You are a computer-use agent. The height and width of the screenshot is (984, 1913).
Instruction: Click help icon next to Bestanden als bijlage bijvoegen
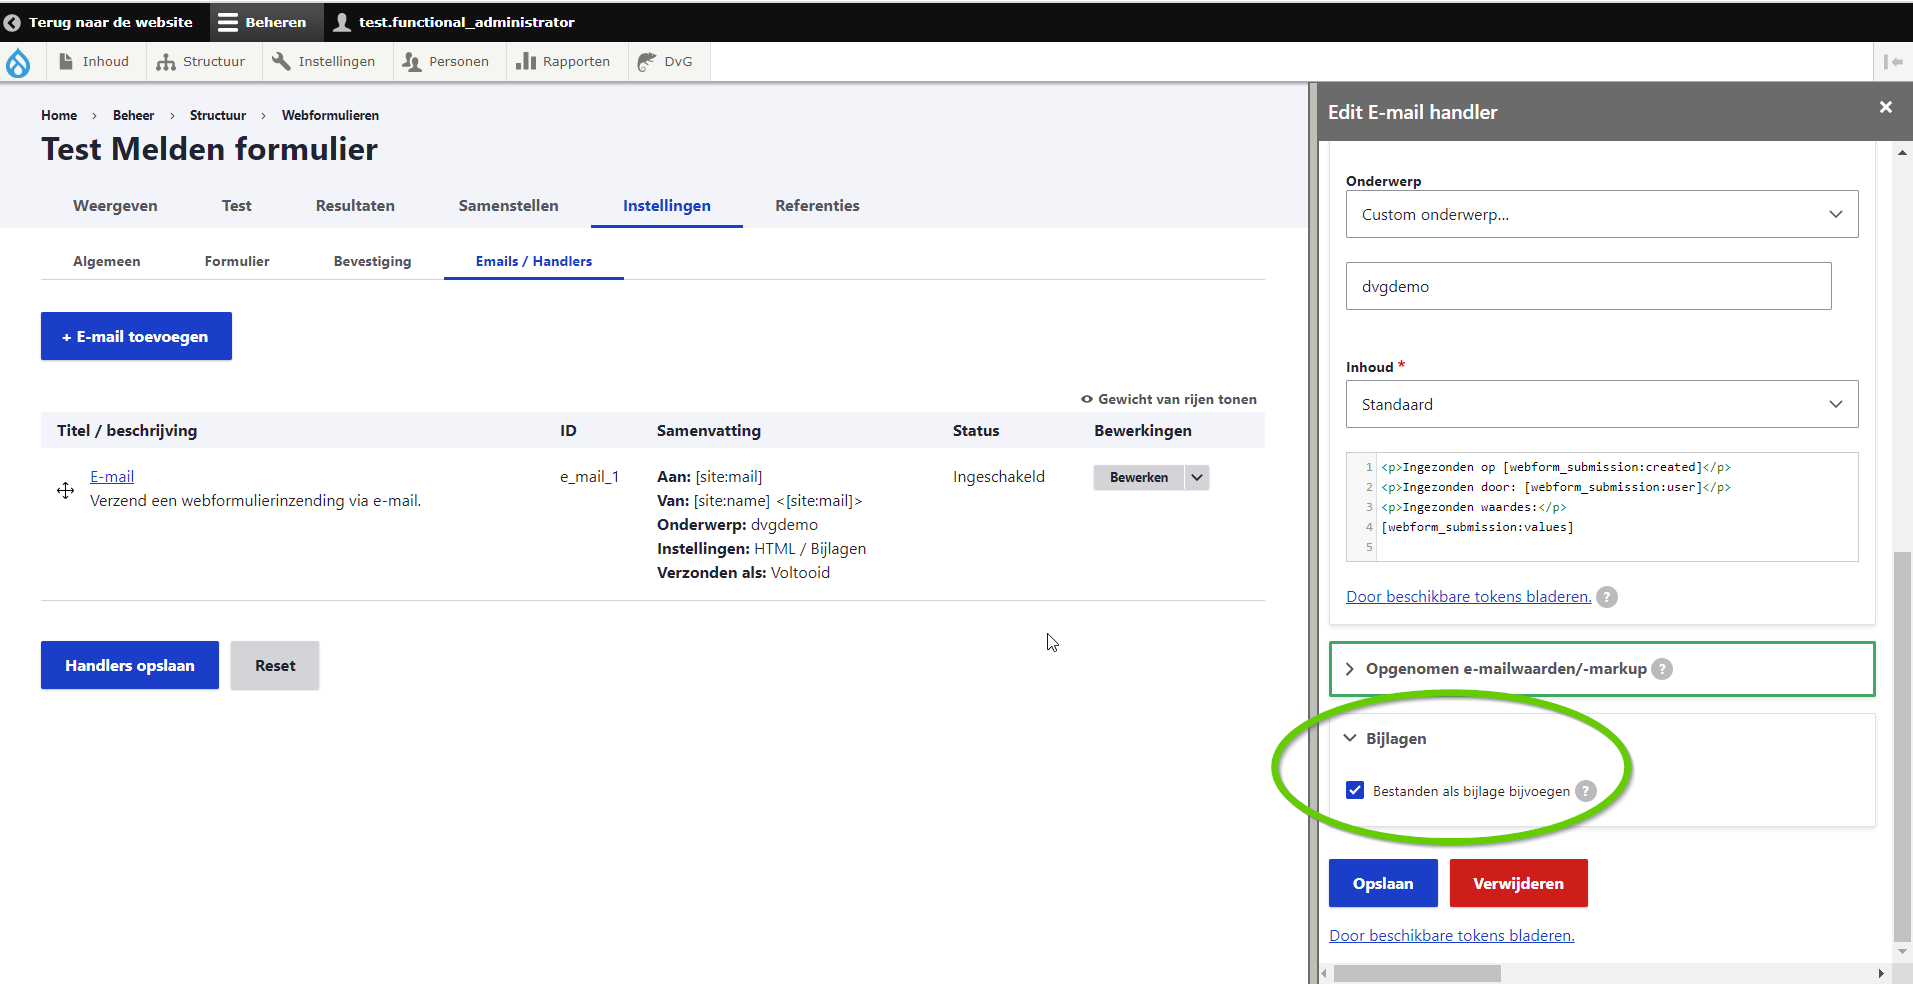coord(1585,791)
